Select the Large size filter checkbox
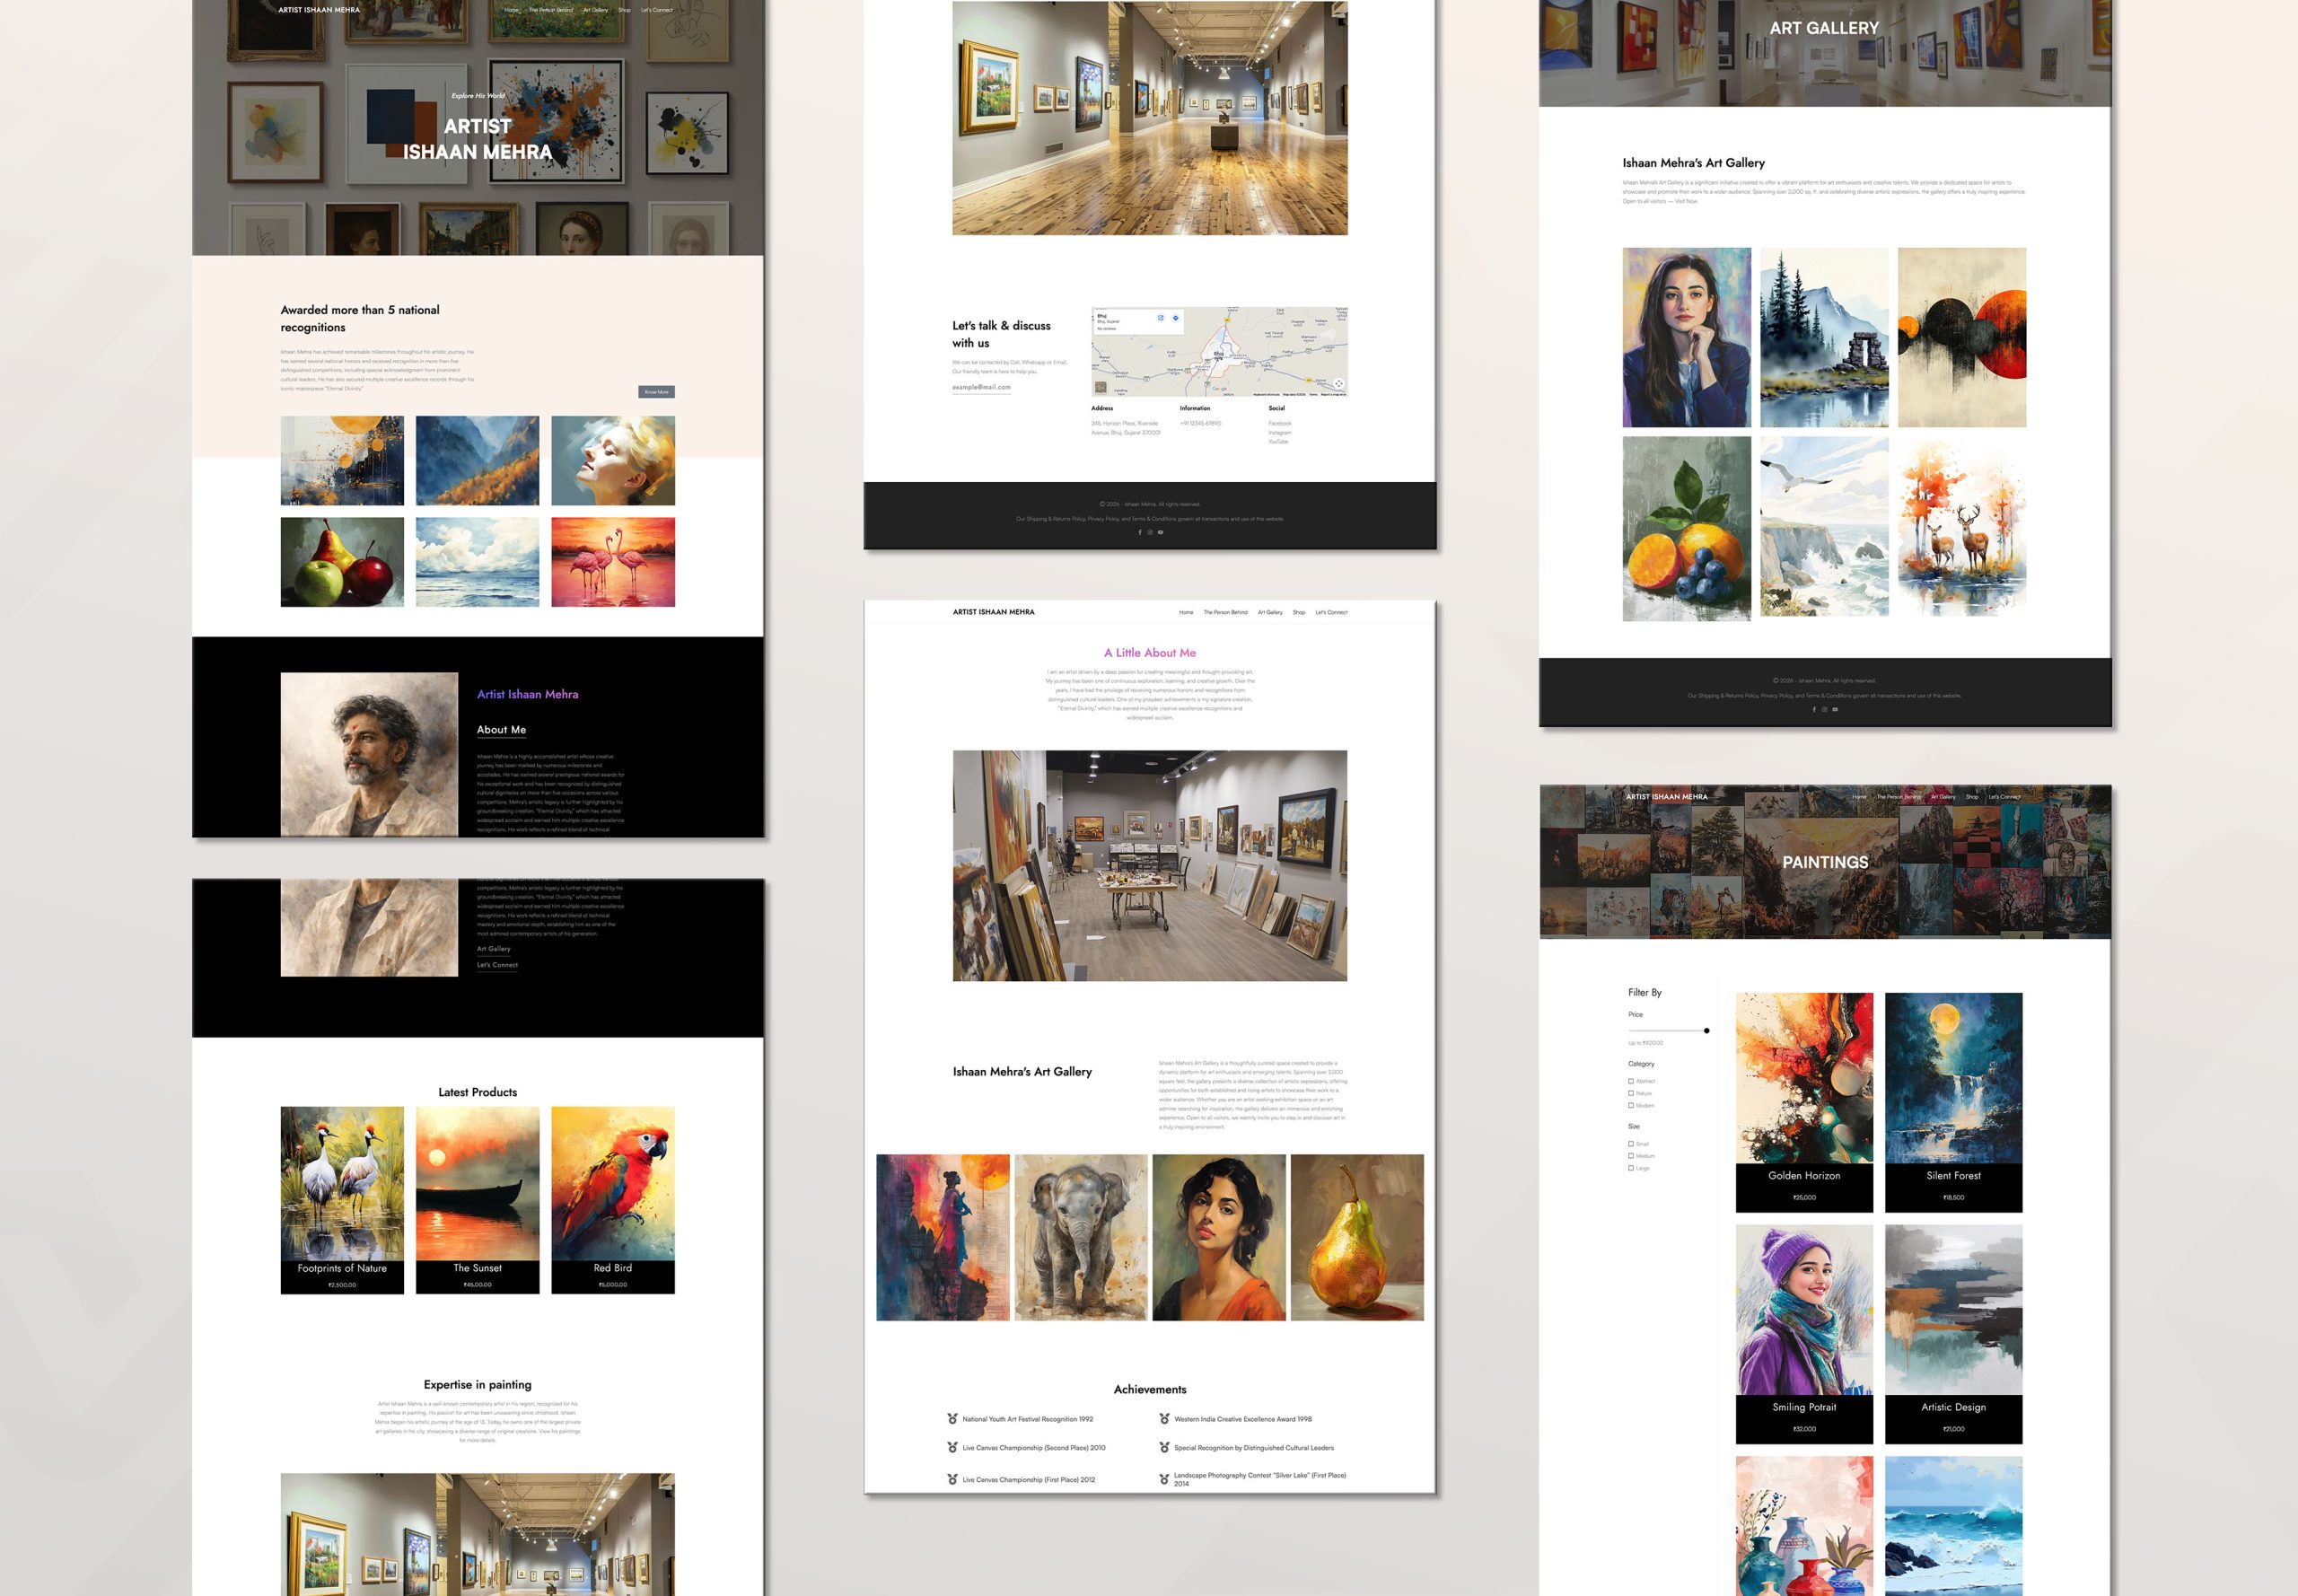2298x1596 pixels. pyautogui.click(x=1631, y=1168)
